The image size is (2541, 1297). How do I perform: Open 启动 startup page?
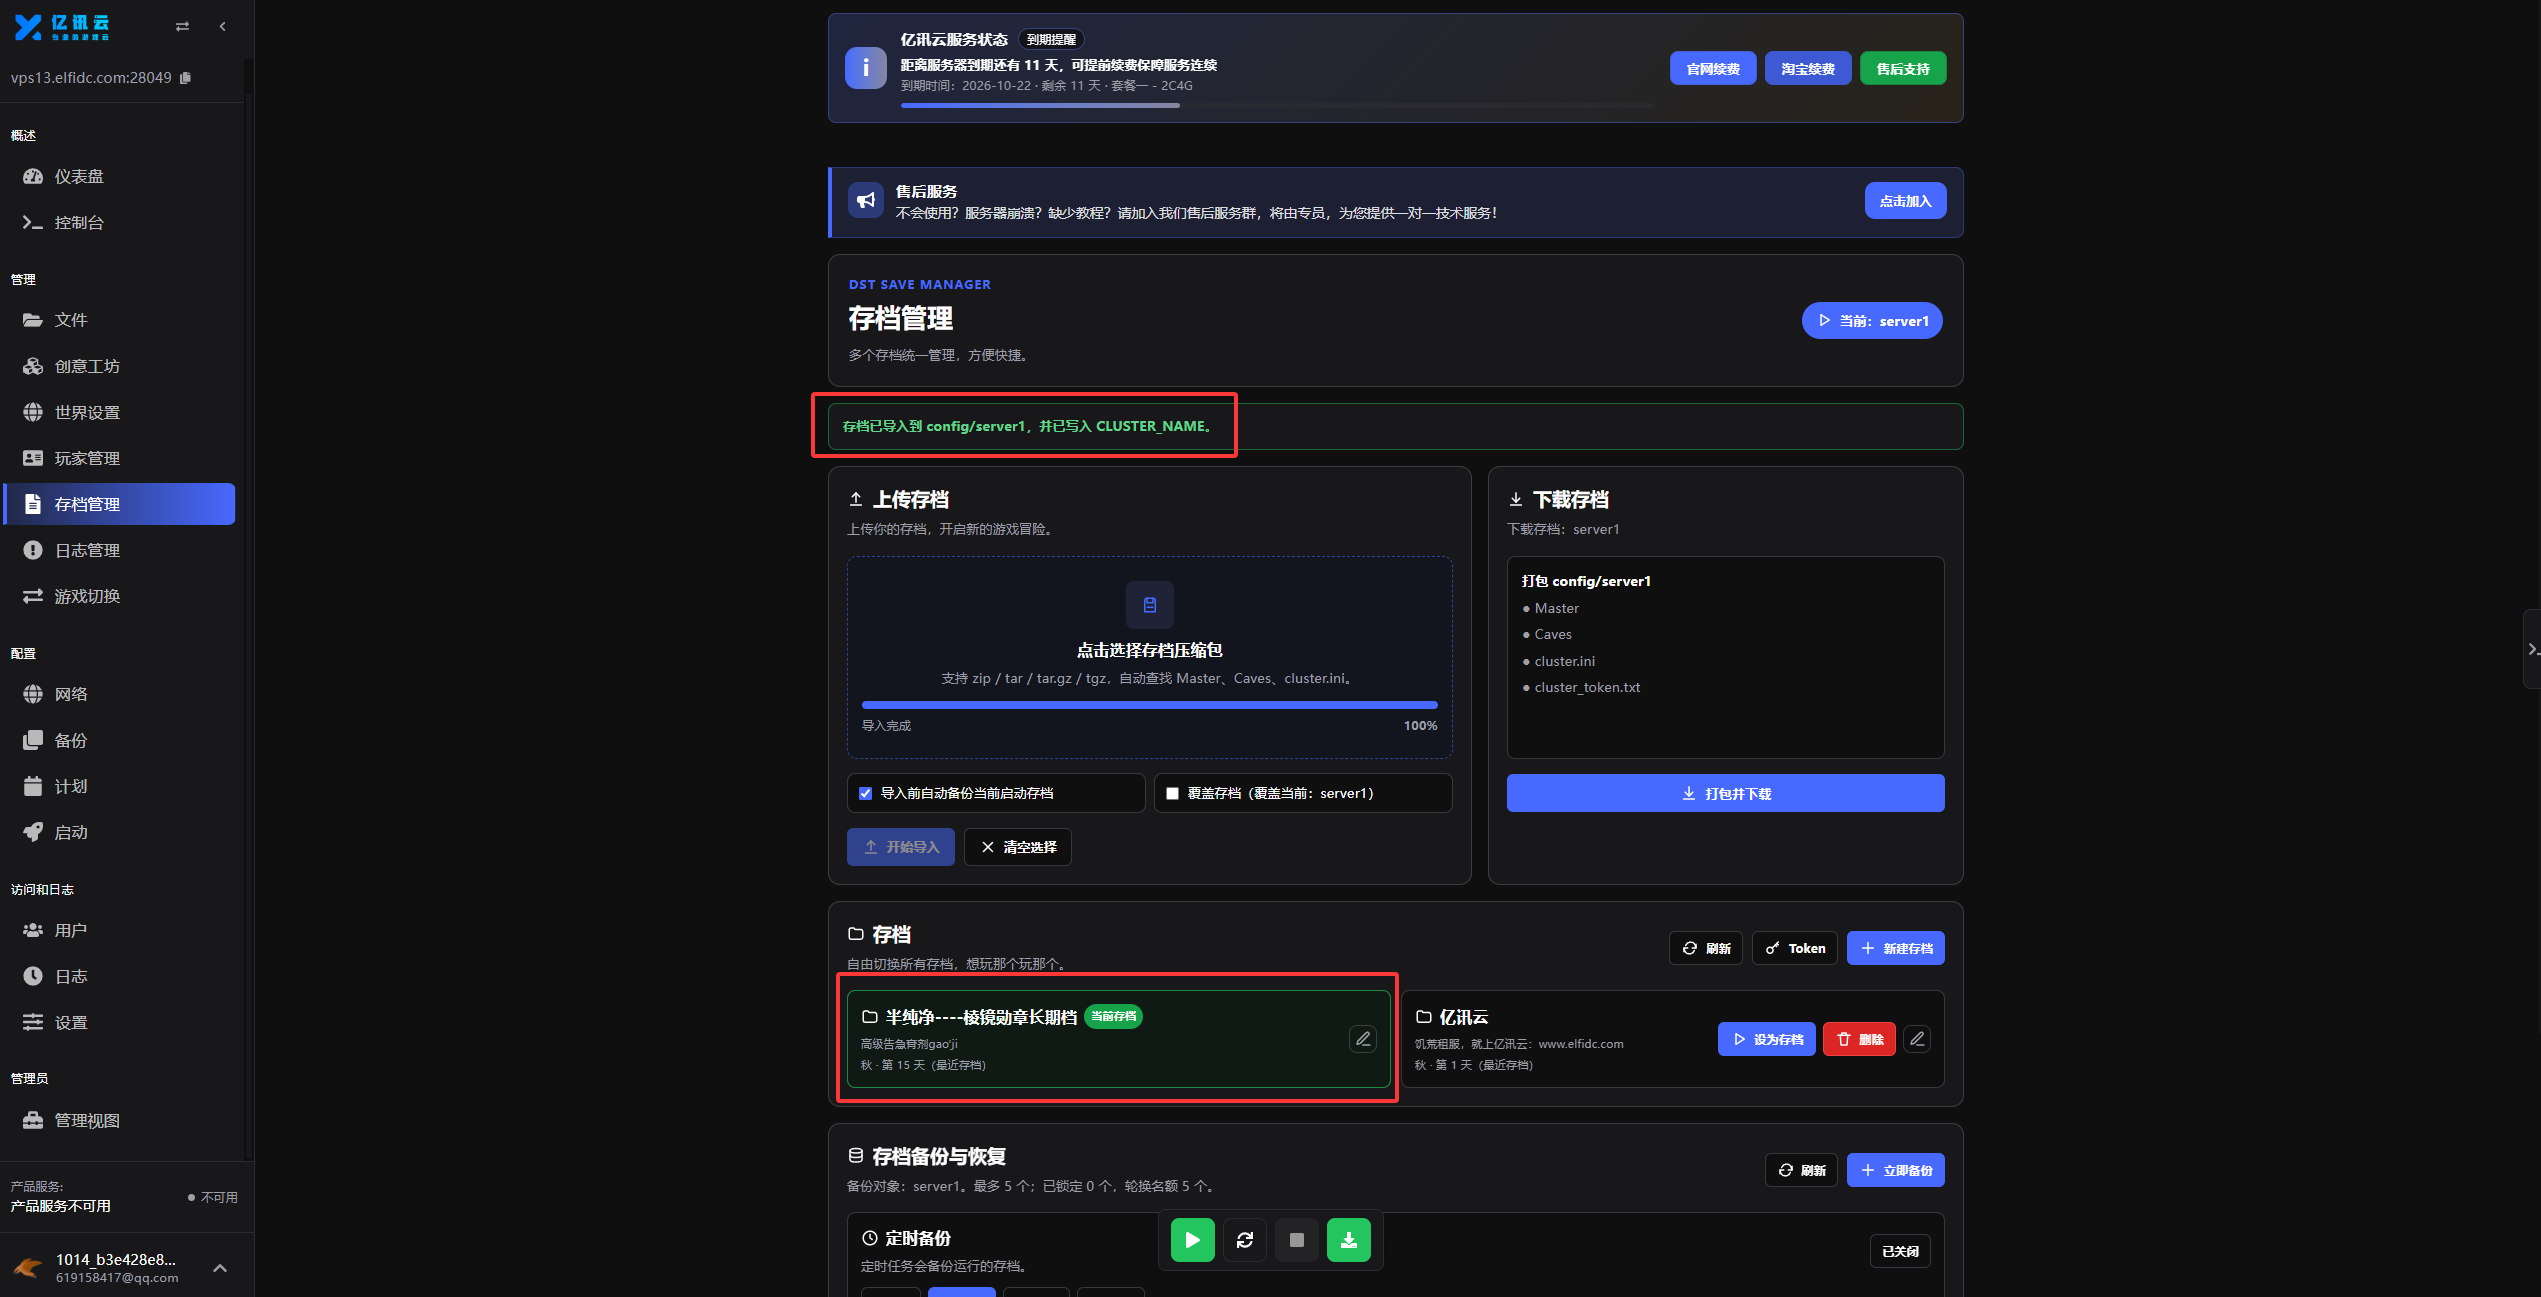120,832
